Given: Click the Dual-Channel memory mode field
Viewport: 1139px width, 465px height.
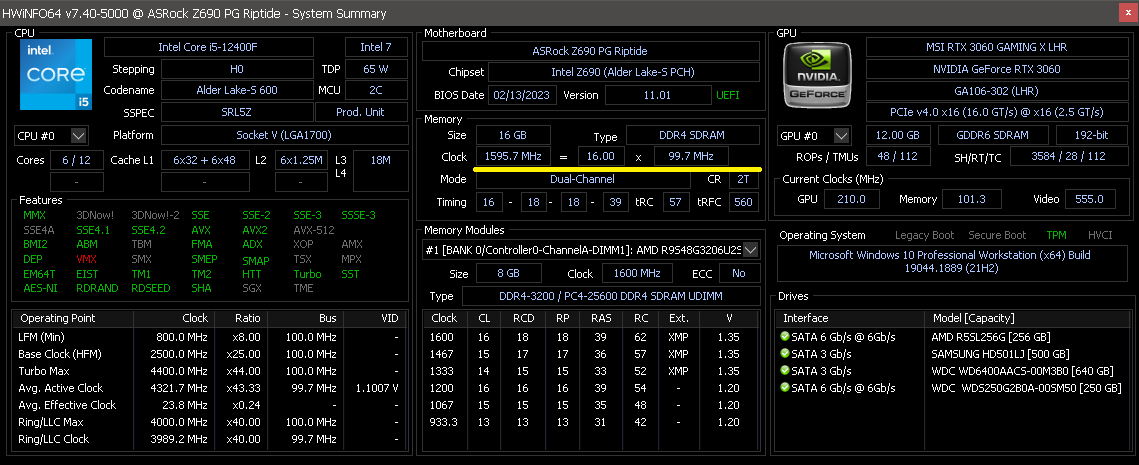Looking at the screenshot, I should (585, 179).
